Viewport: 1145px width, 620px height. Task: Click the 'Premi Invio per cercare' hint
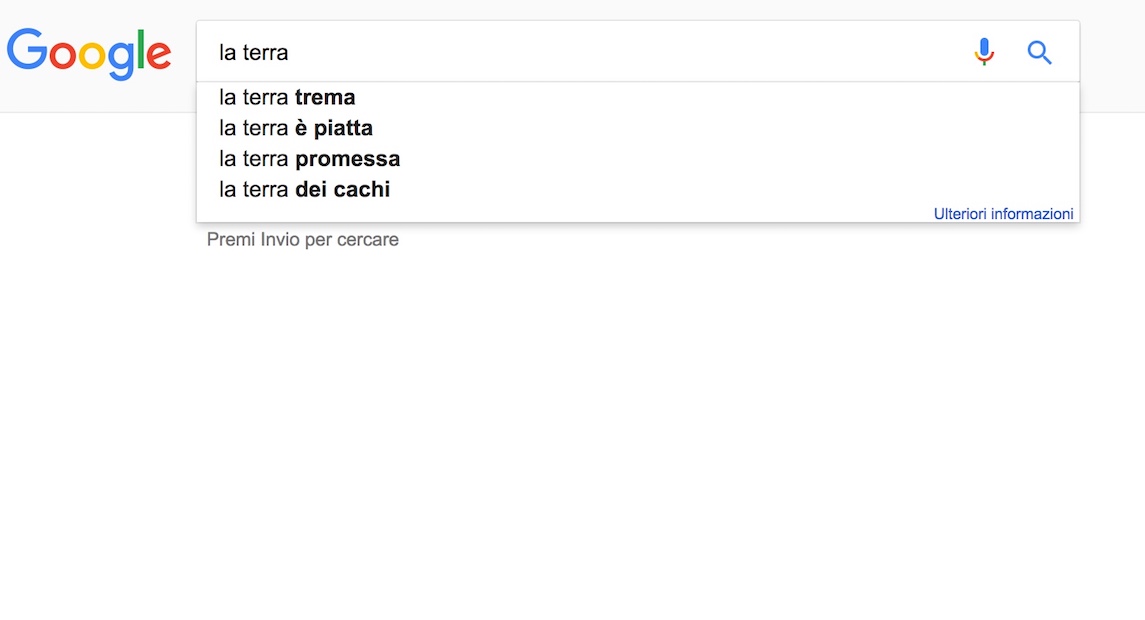(x=302, y=239)
